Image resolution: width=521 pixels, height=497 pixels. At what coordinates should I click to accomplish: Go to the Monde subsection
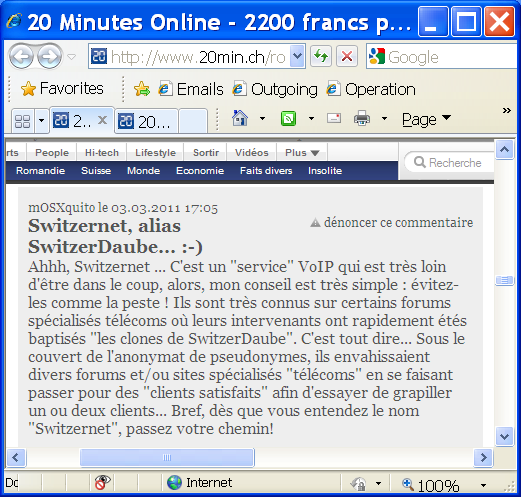(x=143, y=171)
